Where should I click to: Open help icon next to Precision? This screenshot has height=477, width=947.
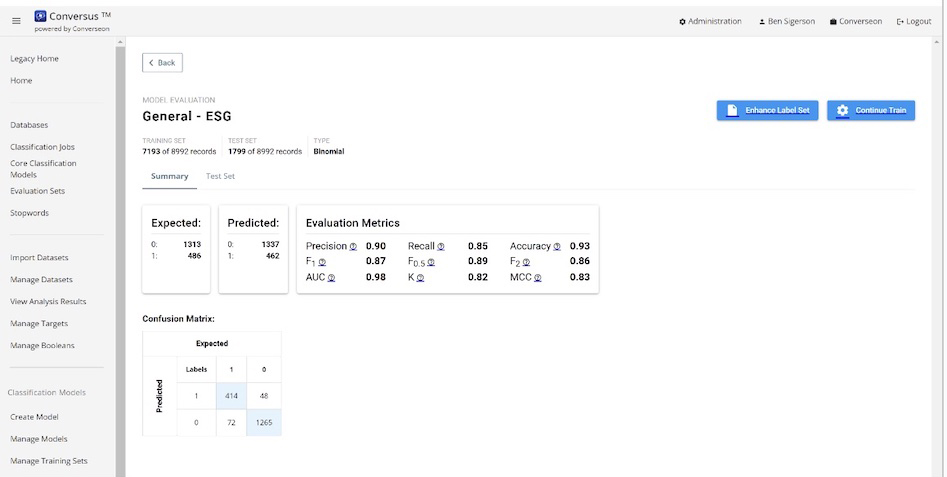tap(353, 246)
